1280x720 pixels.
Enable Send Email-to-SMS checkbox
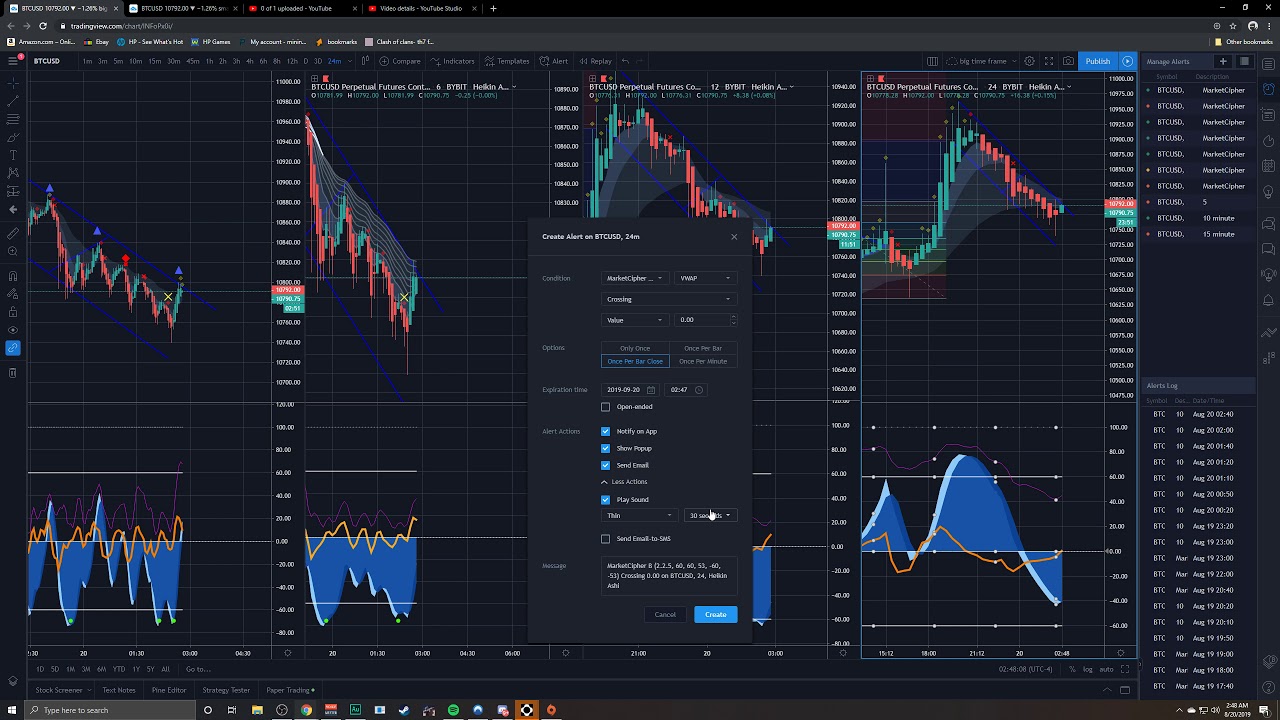pos(605,539)
